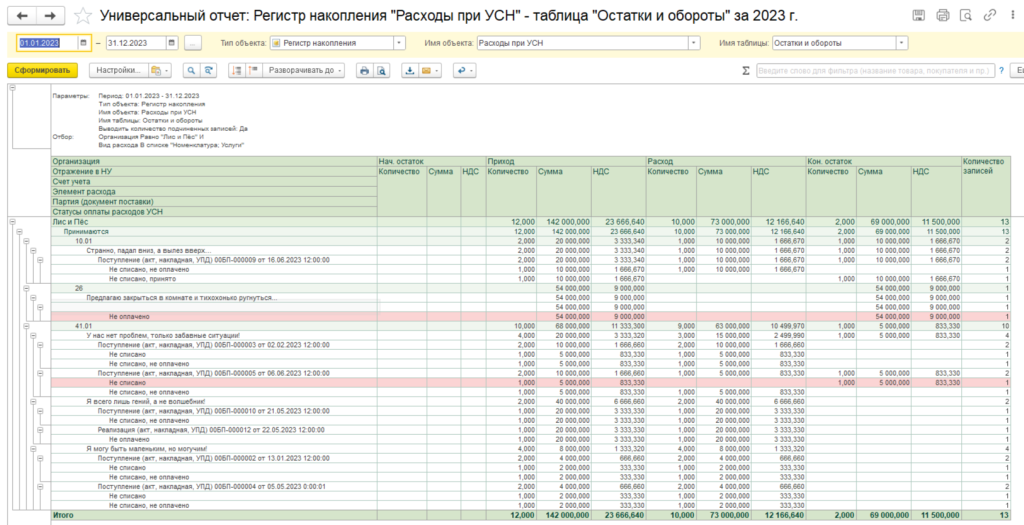Open the Тип объекта dropdown

click(399, 43)
